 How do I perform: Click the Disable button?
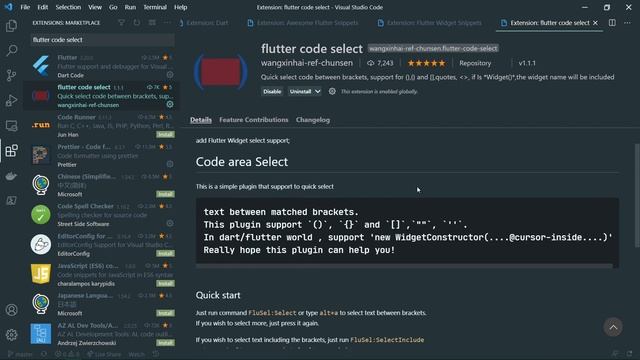point(272,91)
